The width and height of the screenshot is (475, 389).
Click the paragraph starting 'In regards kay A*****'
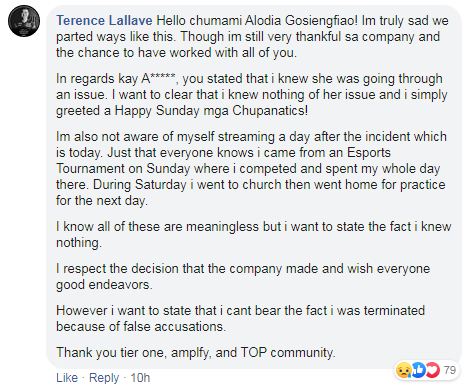[252, 95]
